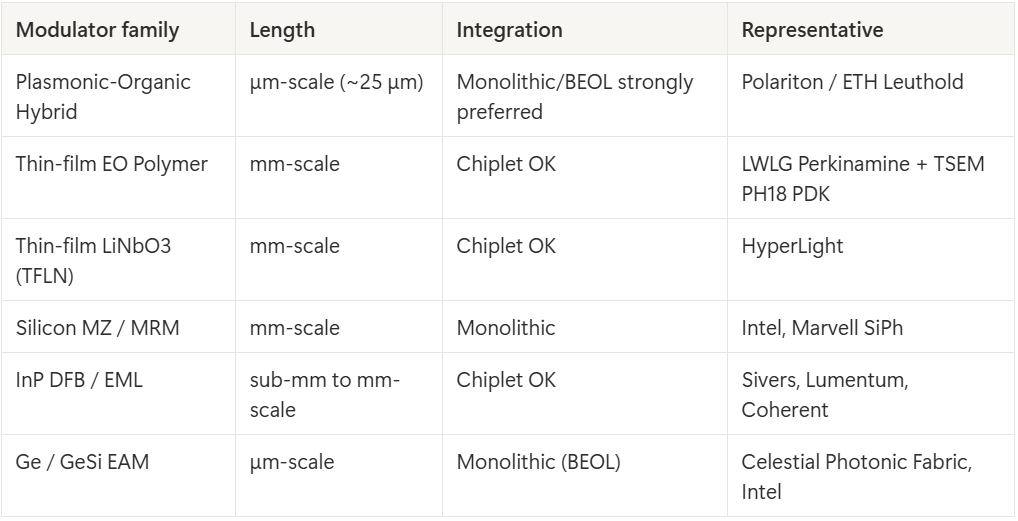Select the Silicon MZ / MRM cell
The image size is (1018, 521).
pyautogui.click(x=118, y=327)
